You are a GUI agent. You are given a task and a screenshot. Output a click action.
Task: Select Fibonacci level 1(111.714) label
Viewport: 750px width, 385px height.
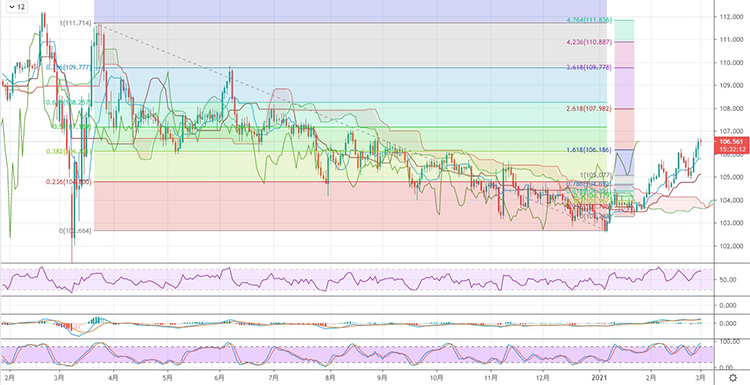(x=75, y=22)
